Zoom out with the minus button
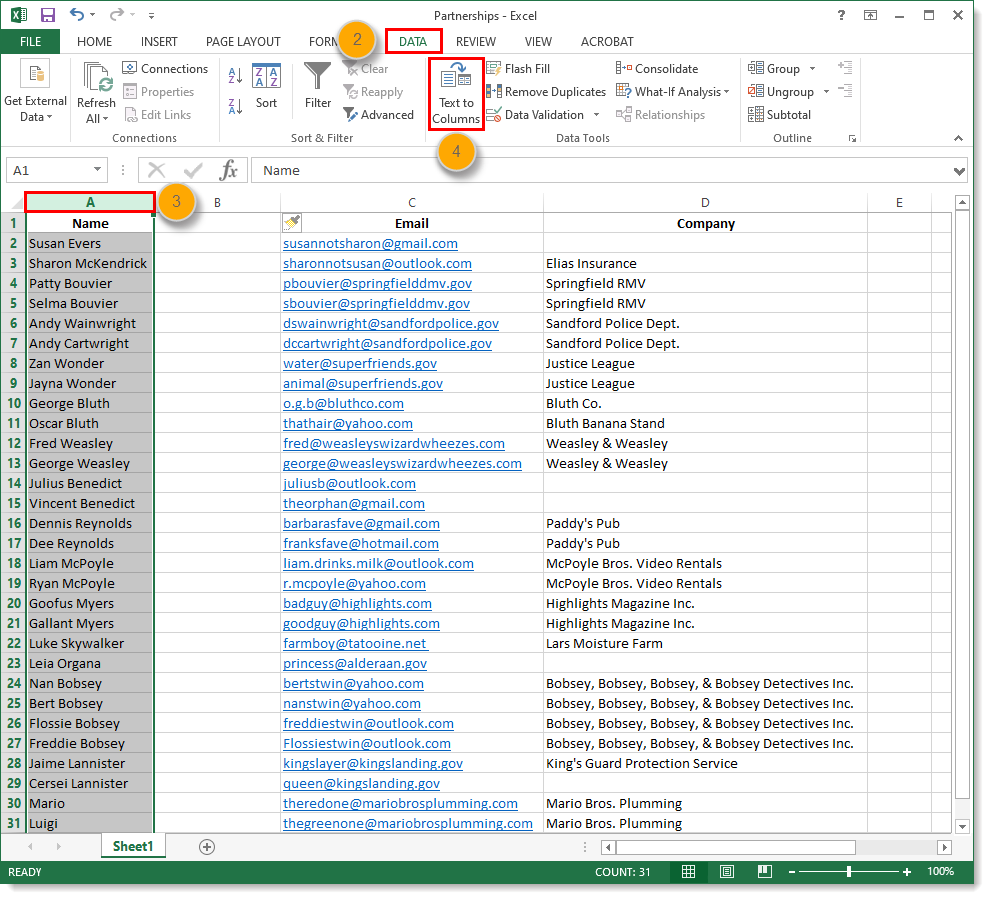989x899 pixels. pos(792,872)
